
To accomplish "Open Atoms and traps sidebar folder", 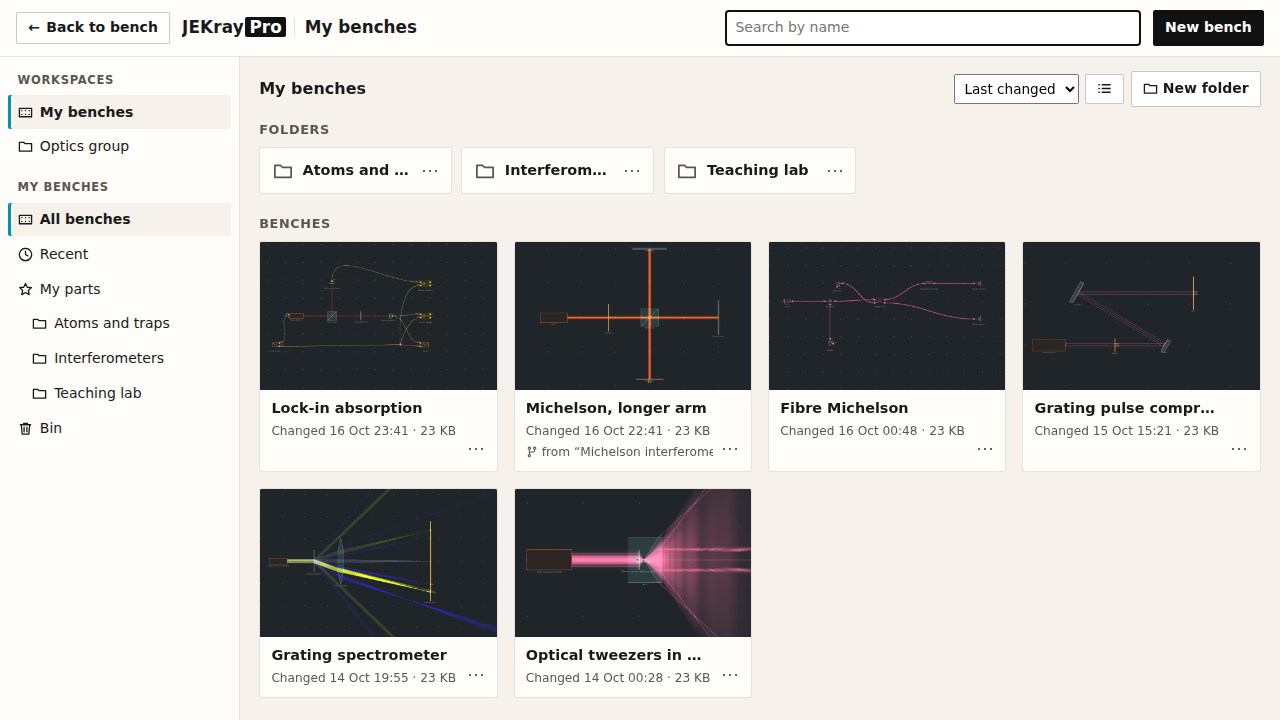I will click(x=127, y=323).
